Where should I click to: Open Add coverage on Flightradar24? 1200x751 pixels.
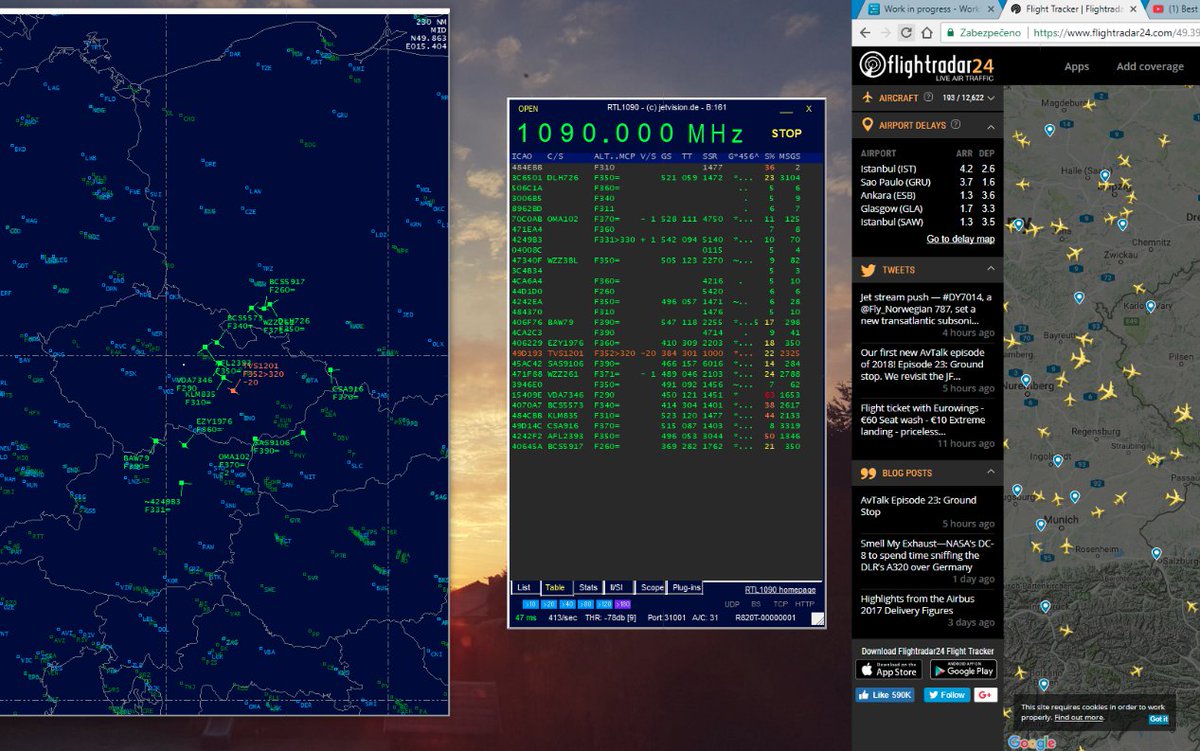1150,67
